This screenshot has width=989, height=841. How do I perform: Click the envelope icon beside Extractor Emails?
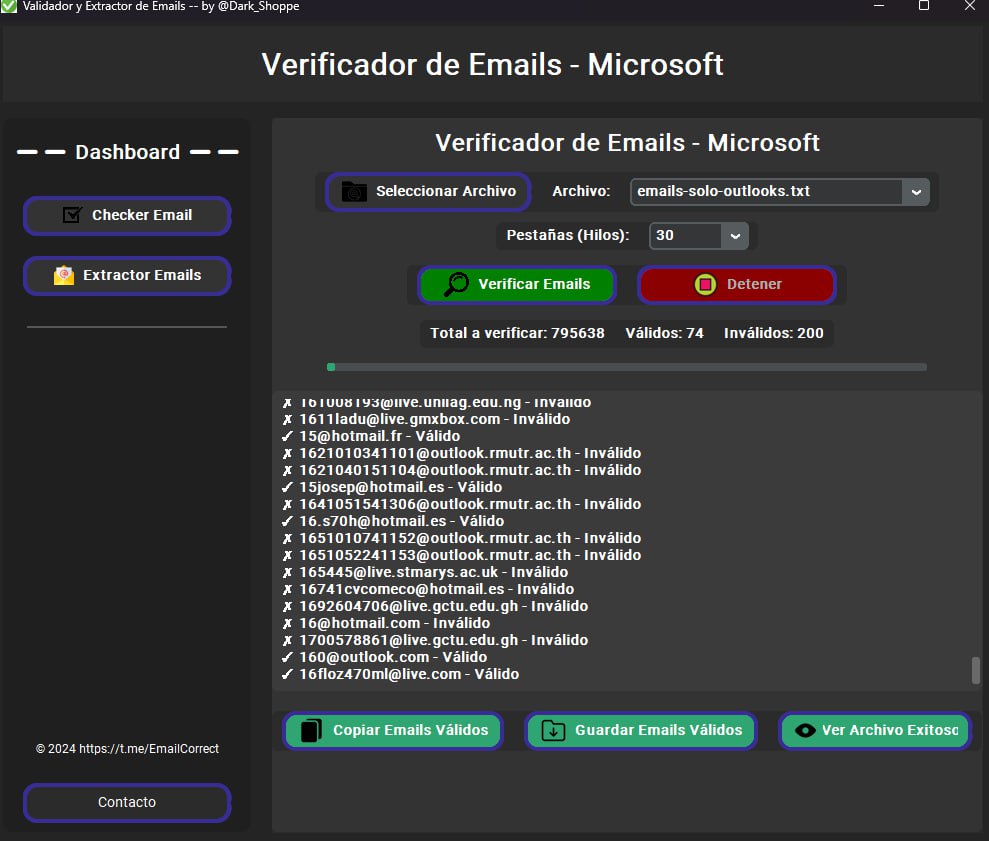(63, 273)
